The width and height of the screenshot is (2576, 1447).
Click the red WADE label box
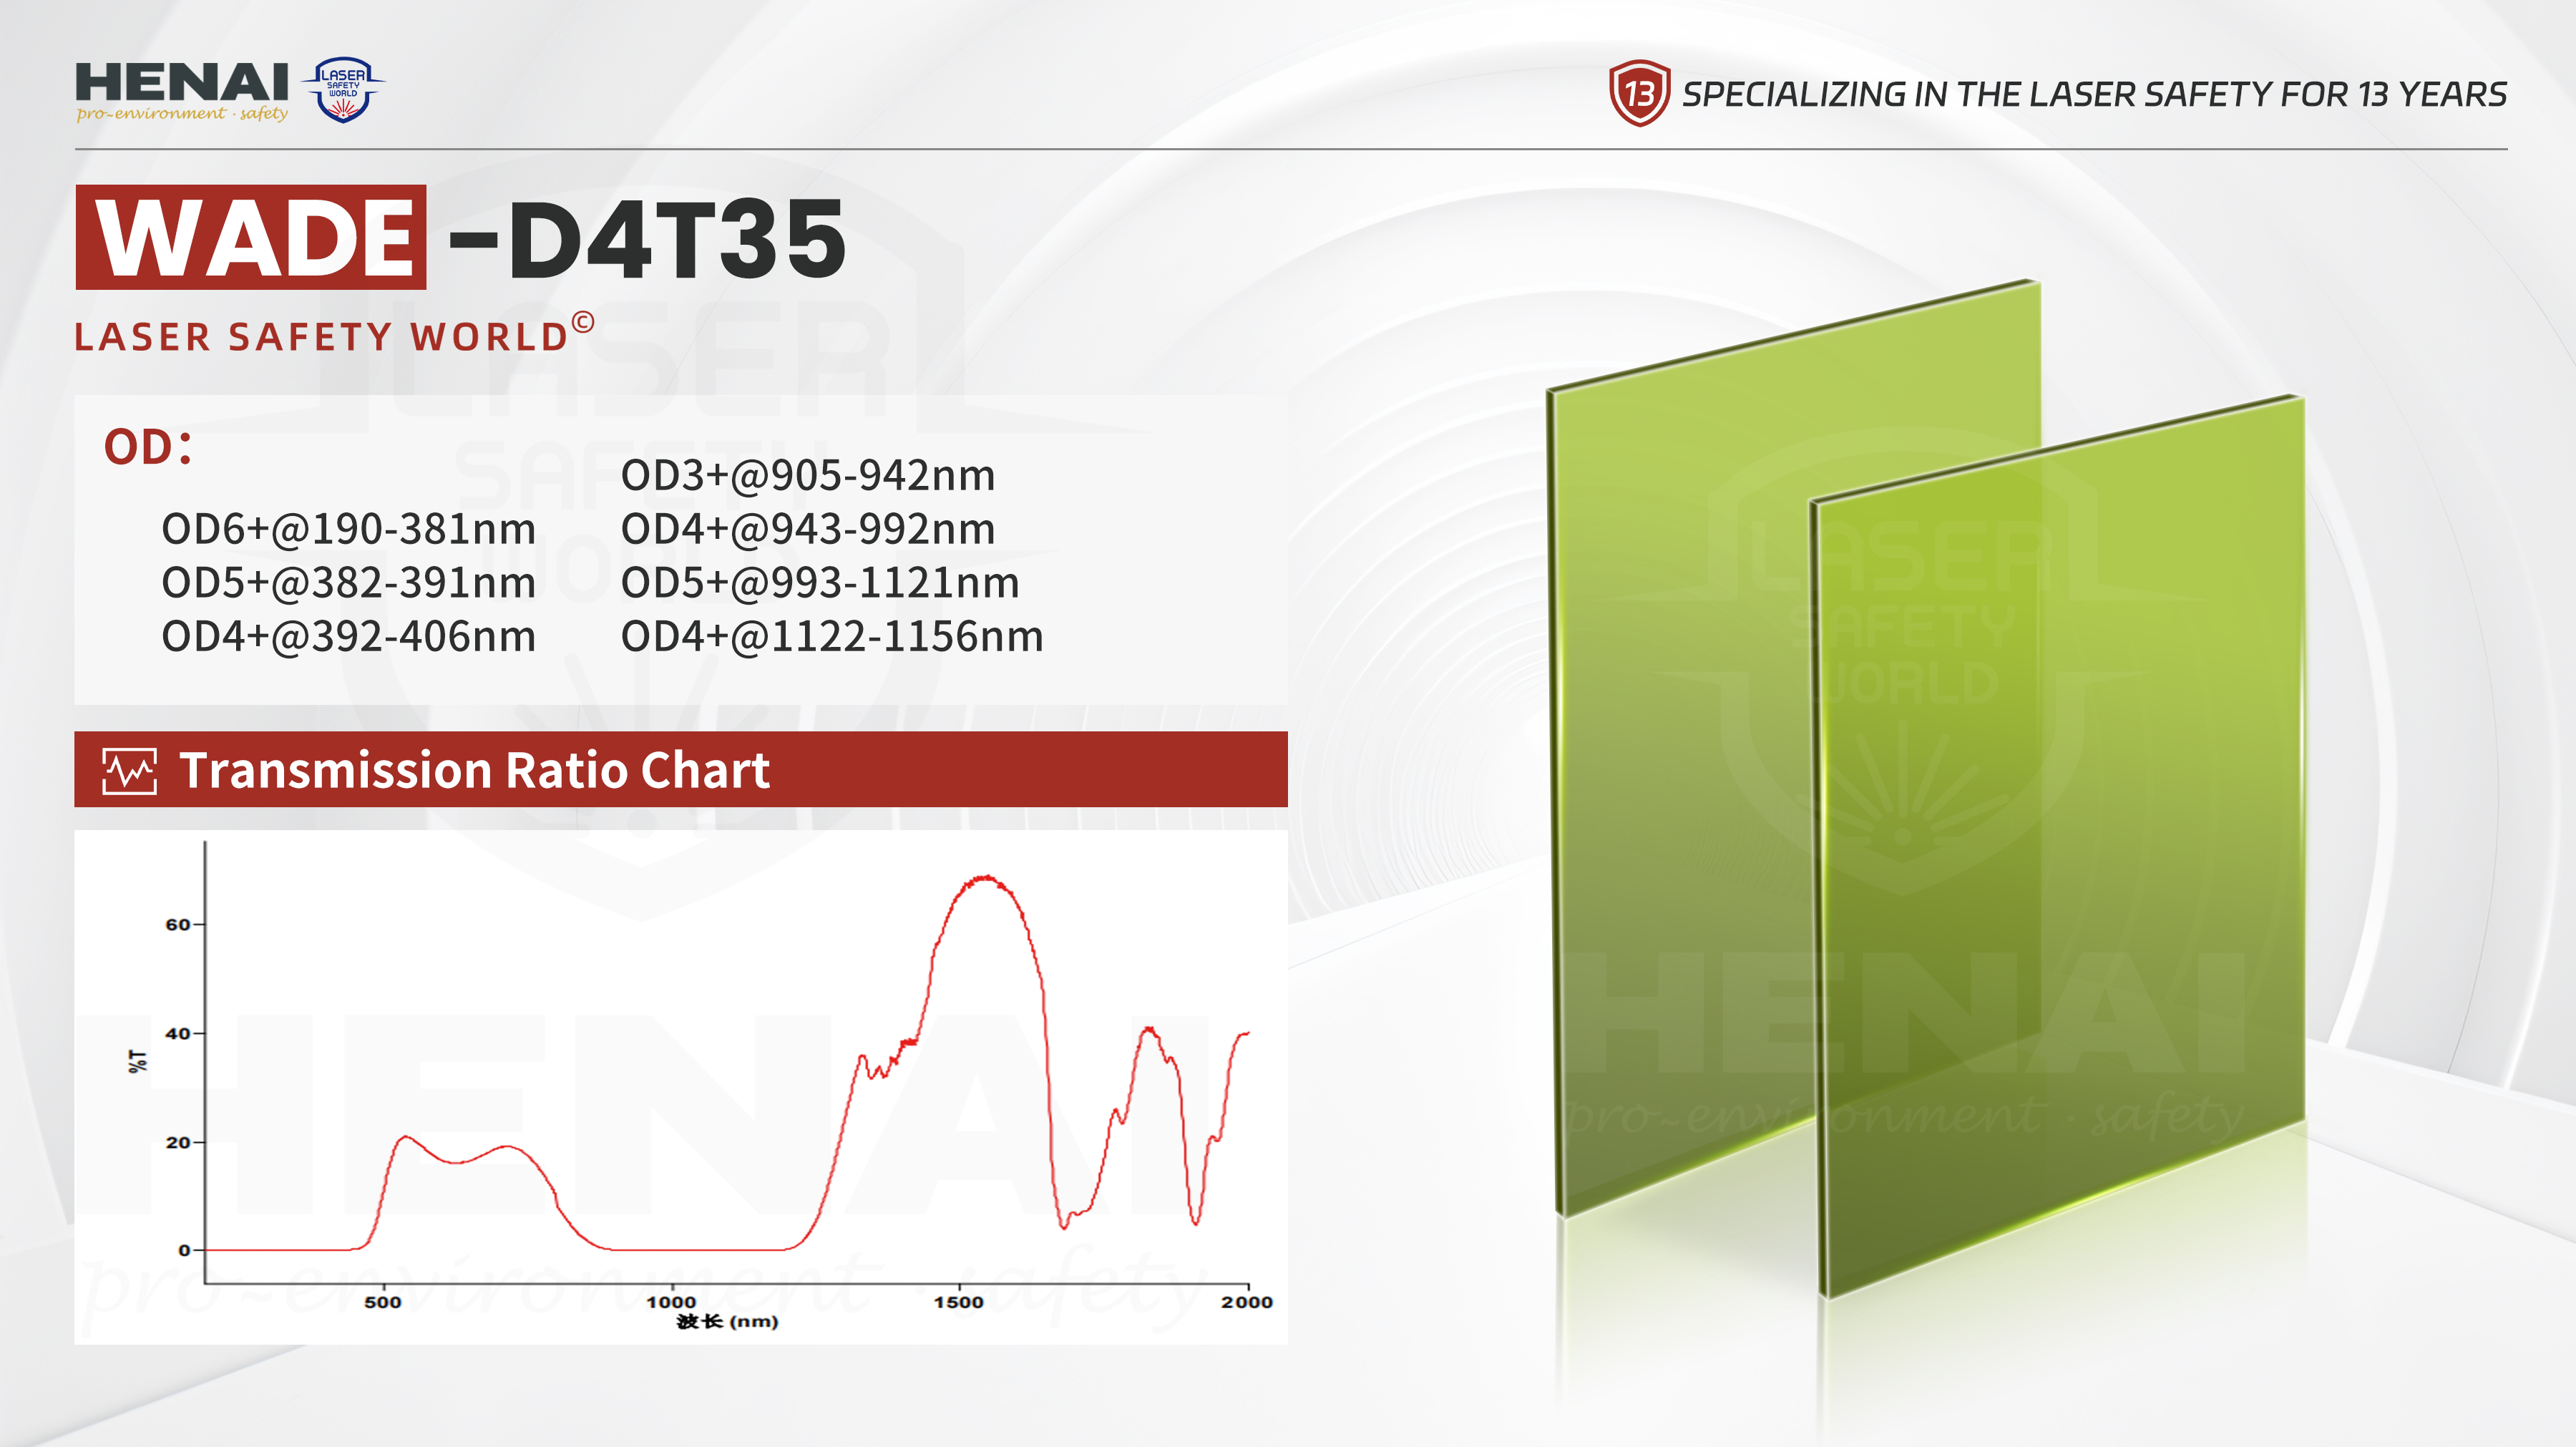(251, 238)
